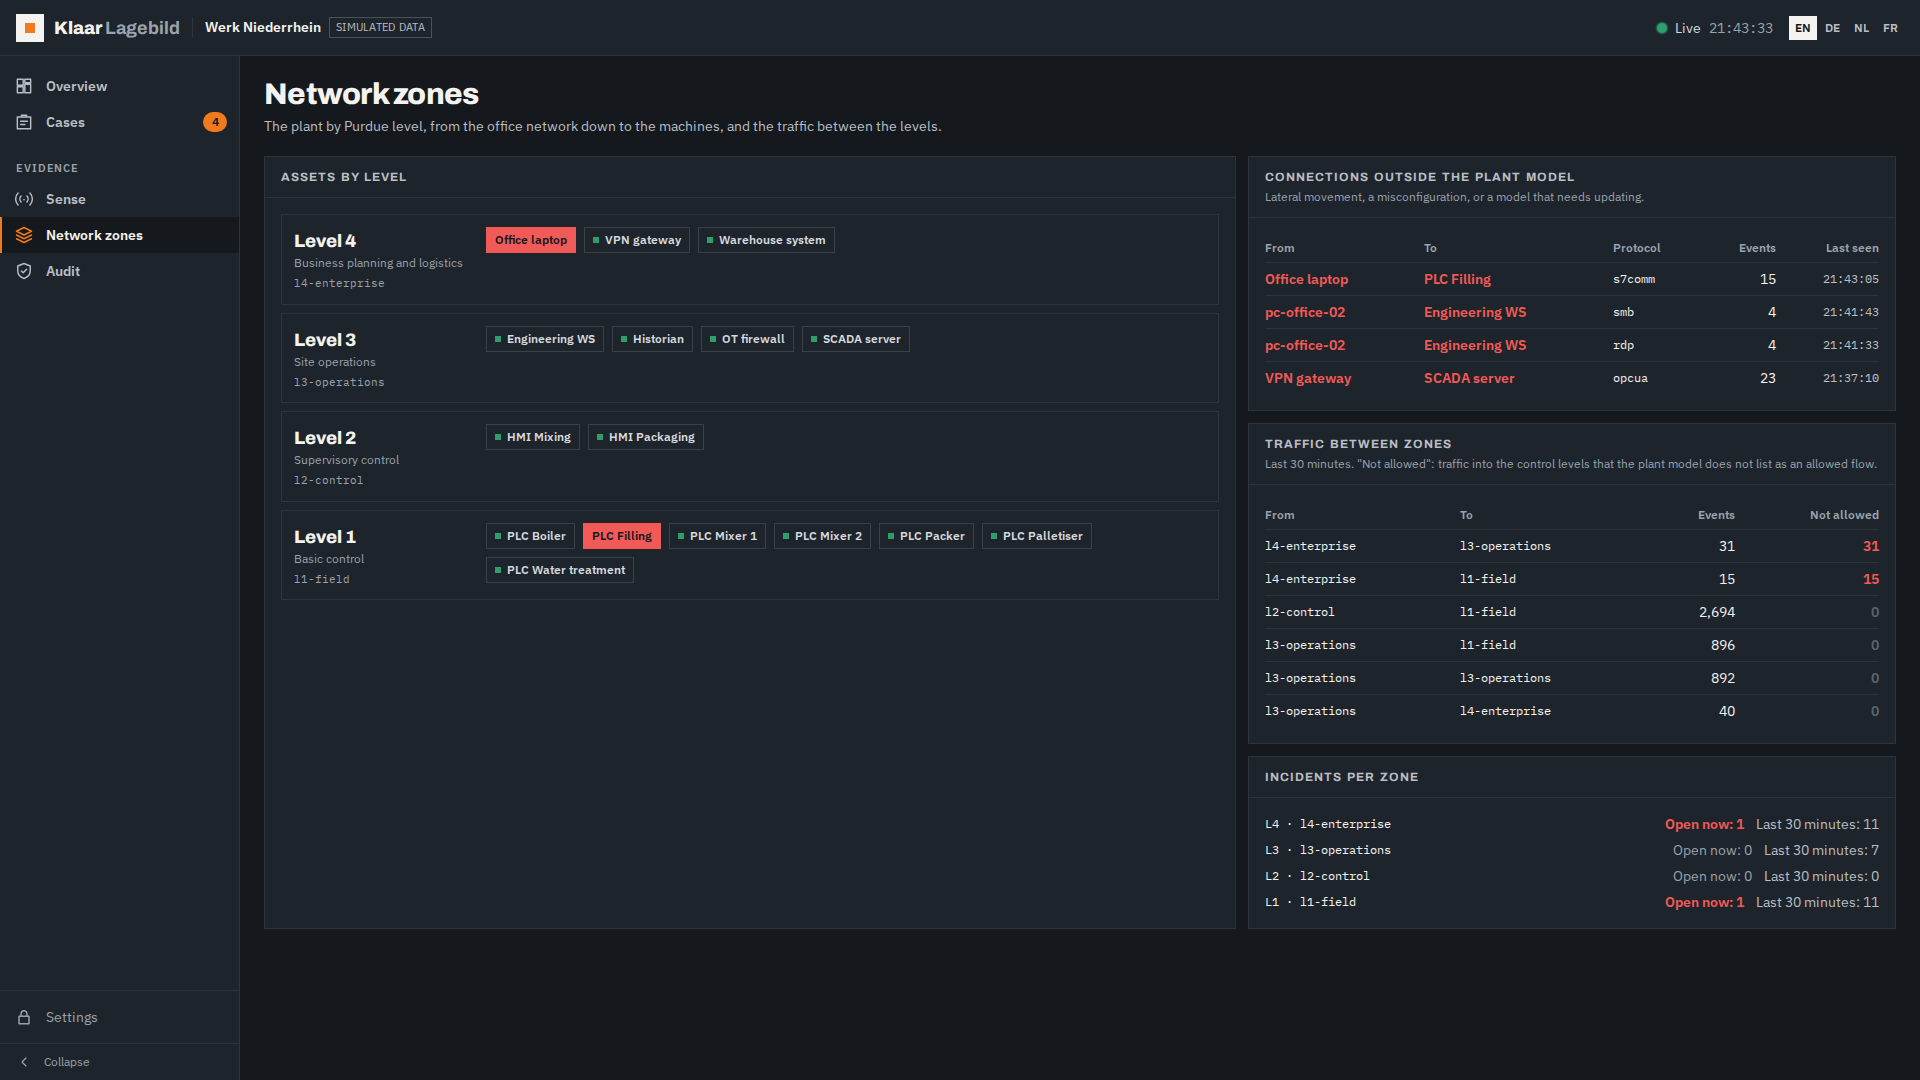This screenshot has height=1080, width=1920.
Task: Click the Network zones layers icon
Action: click(24, 235)
